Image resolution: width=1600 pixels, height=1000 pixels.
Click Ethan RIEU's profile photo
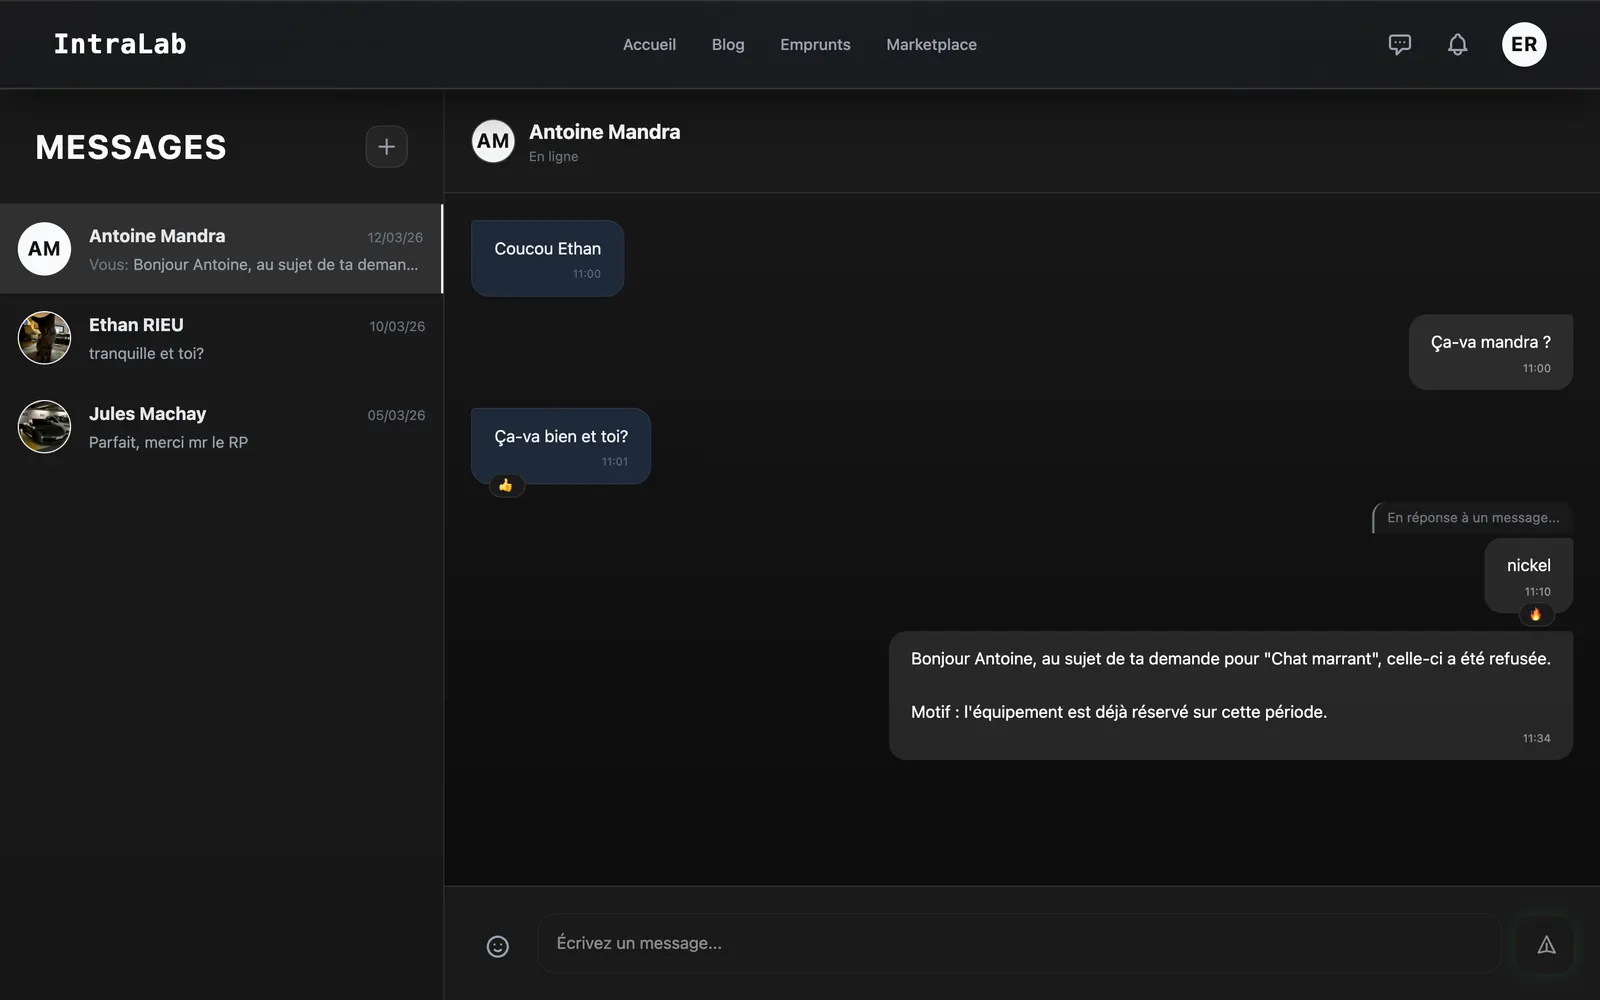coord(44,338)
